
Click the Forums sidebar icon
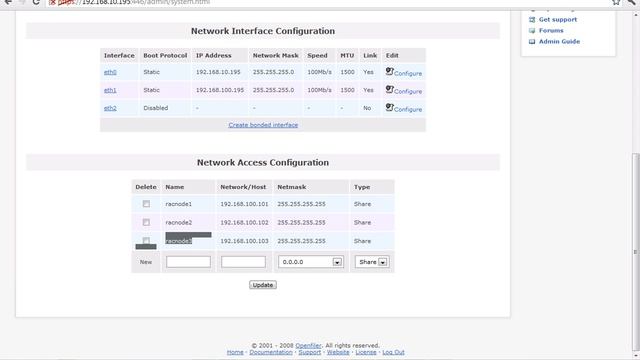532,31
